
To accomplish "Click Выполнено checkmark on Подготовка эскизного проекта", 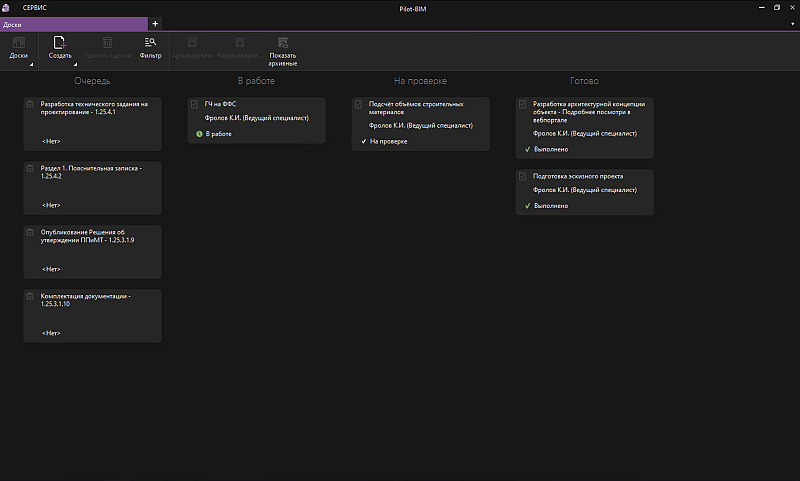I will [x=527, y=205].
